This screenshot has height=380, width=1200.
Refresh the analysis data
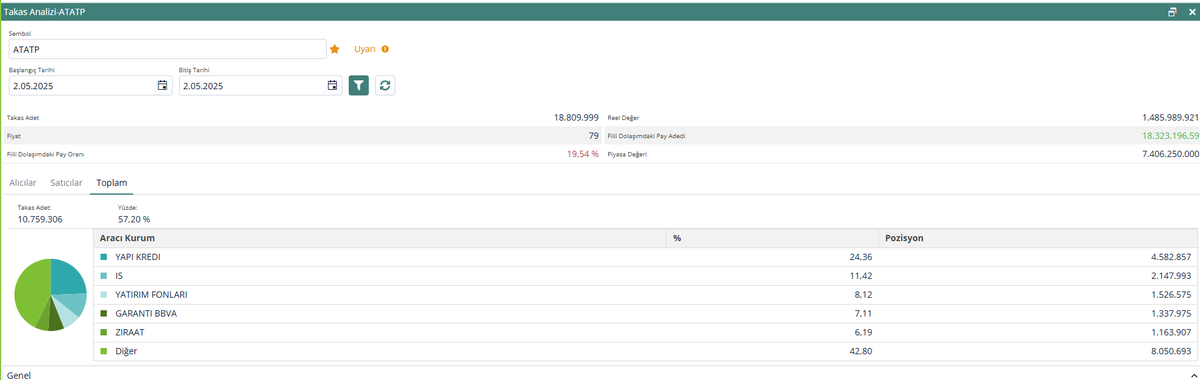pyautogui.click(x=385, y=85)
